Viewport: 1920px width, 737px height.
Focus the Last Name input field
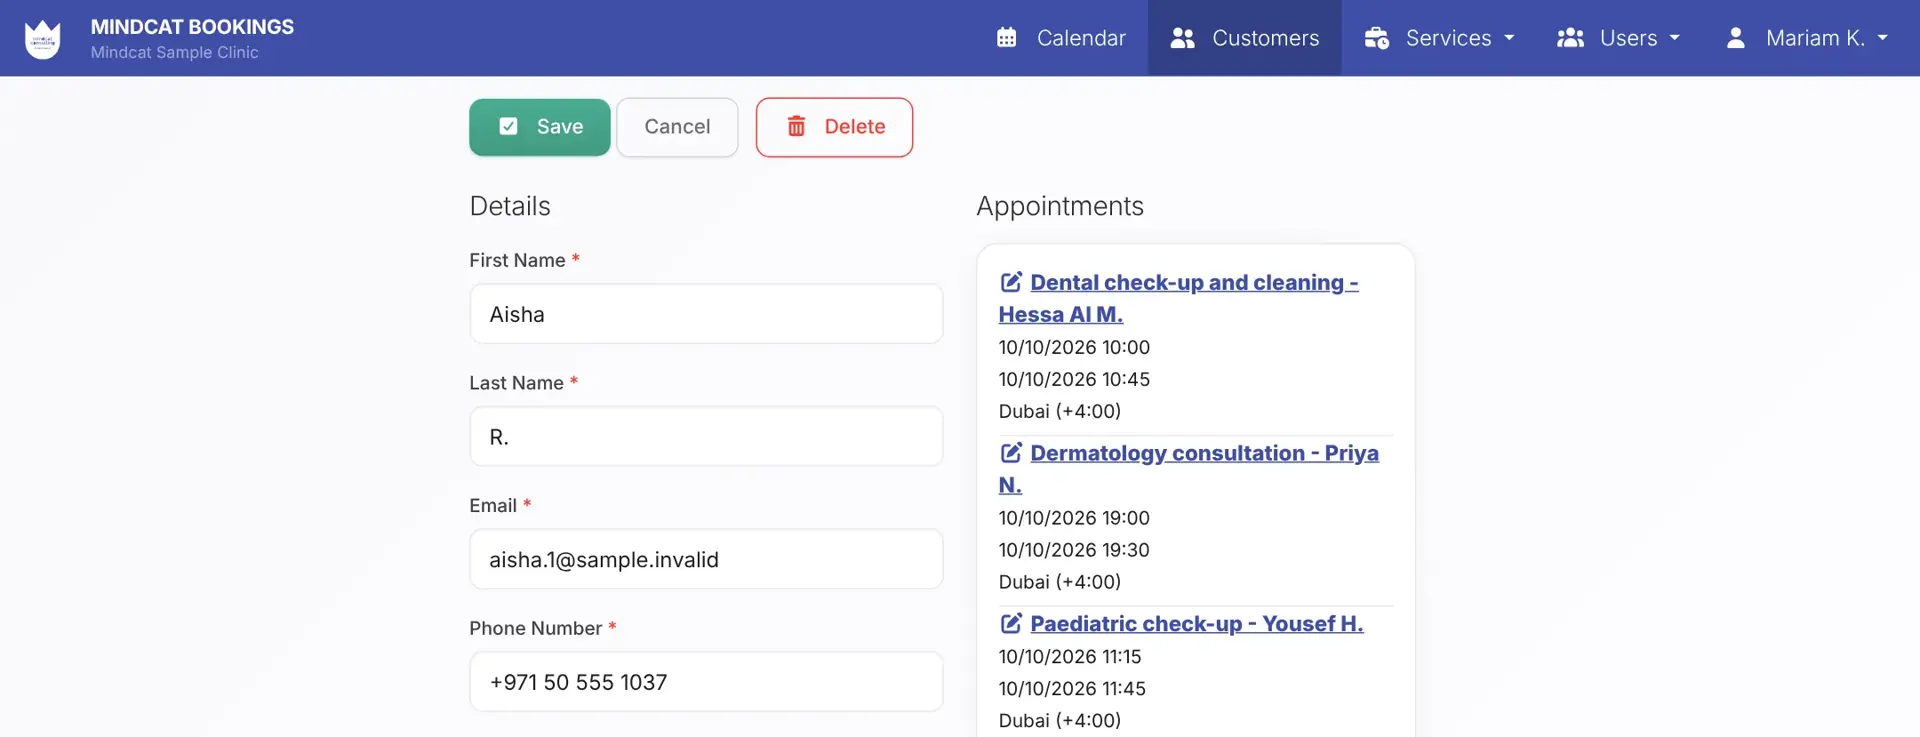[x=706, y=437]
